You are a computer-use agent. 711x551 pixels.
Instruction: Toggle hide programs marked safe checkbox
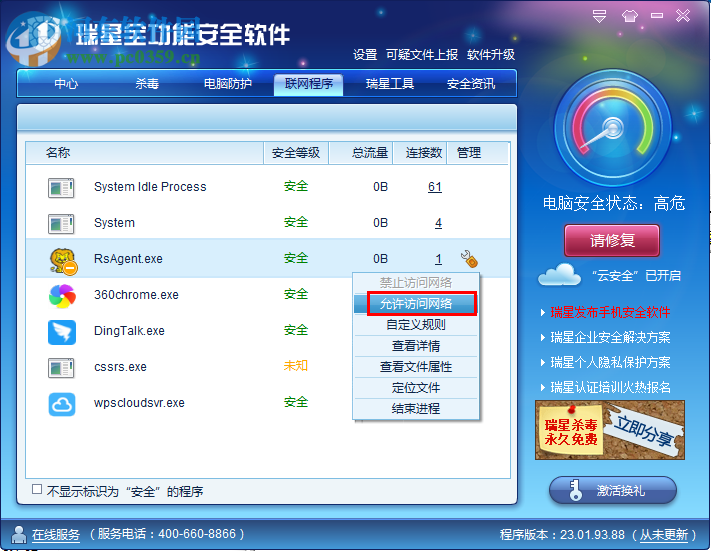[37, 489]
